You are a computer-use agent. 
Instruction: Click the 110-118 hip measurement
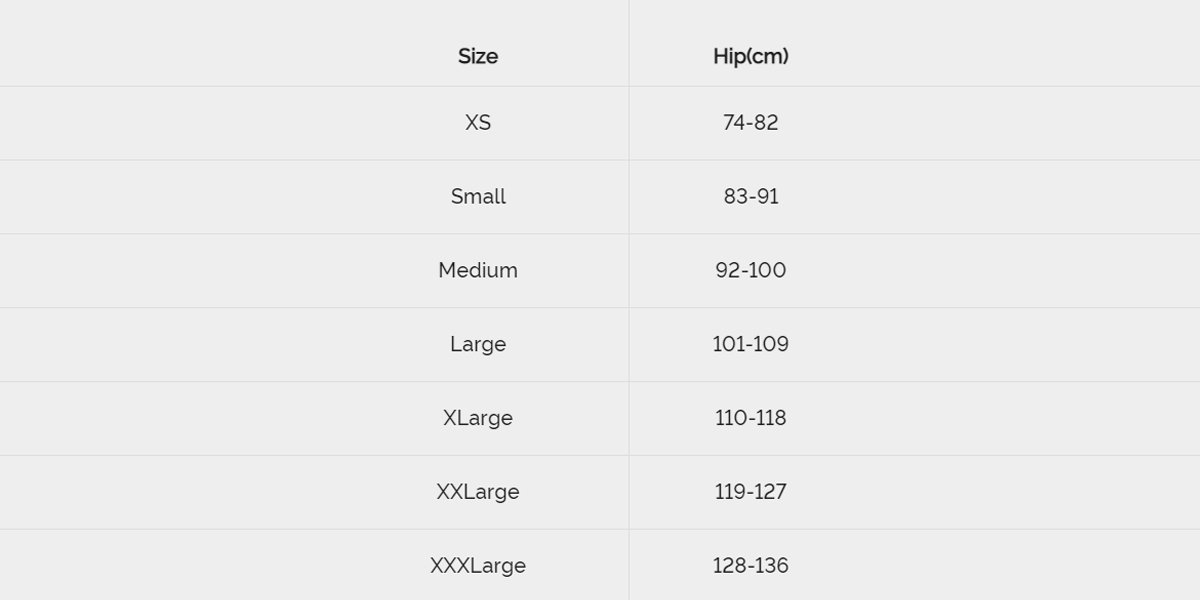(x=750, y=419)
